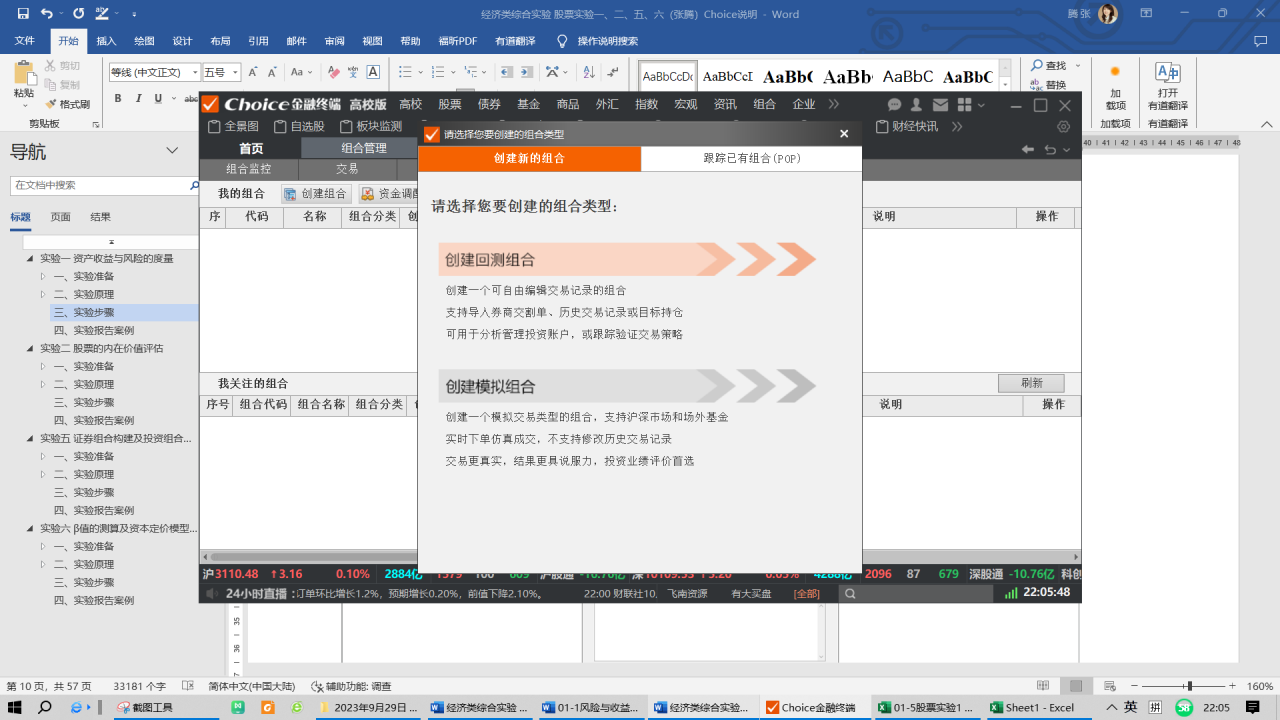Screen dimensions: 1280x720
Task: Open the mail envelope icon in Choice
Action: click(940, 105)
